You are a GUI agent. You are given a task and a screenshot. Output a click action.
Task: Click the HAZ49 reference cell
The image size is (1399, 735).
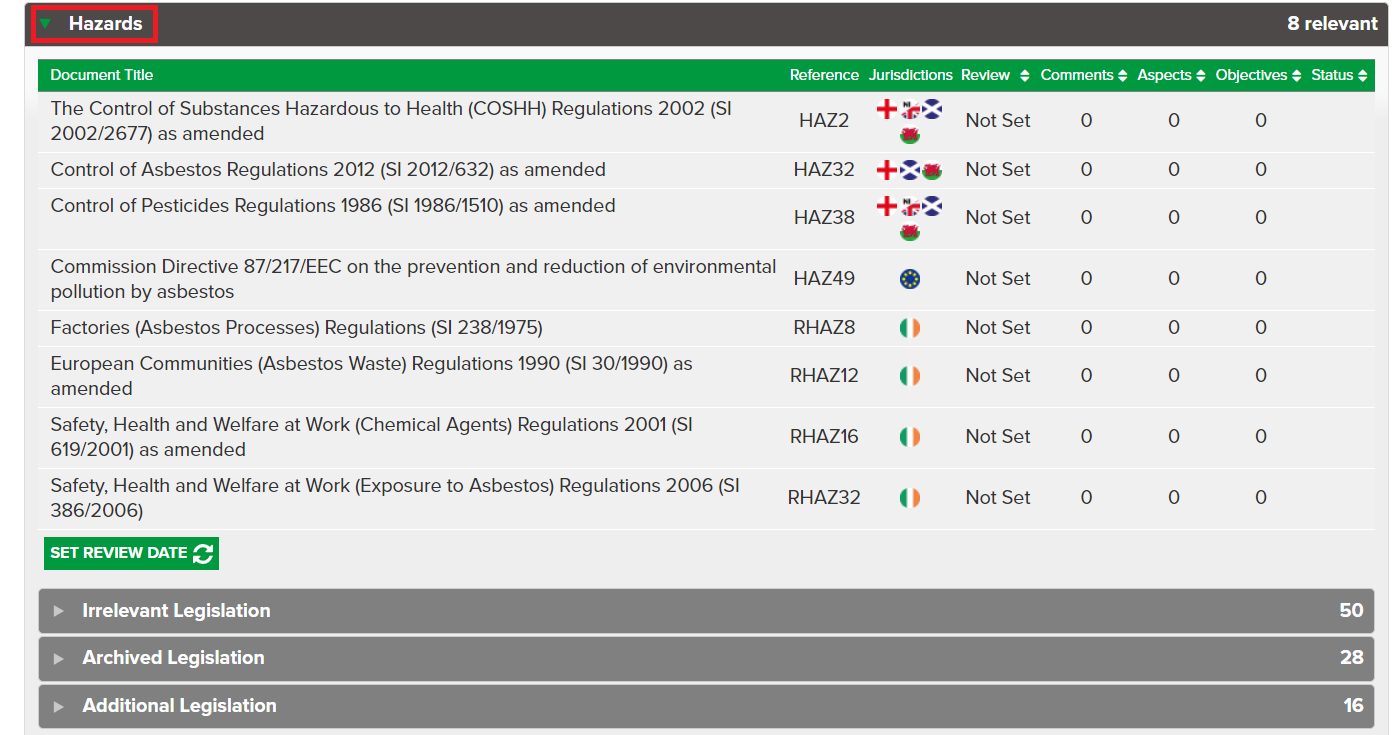tap(824, 279)
